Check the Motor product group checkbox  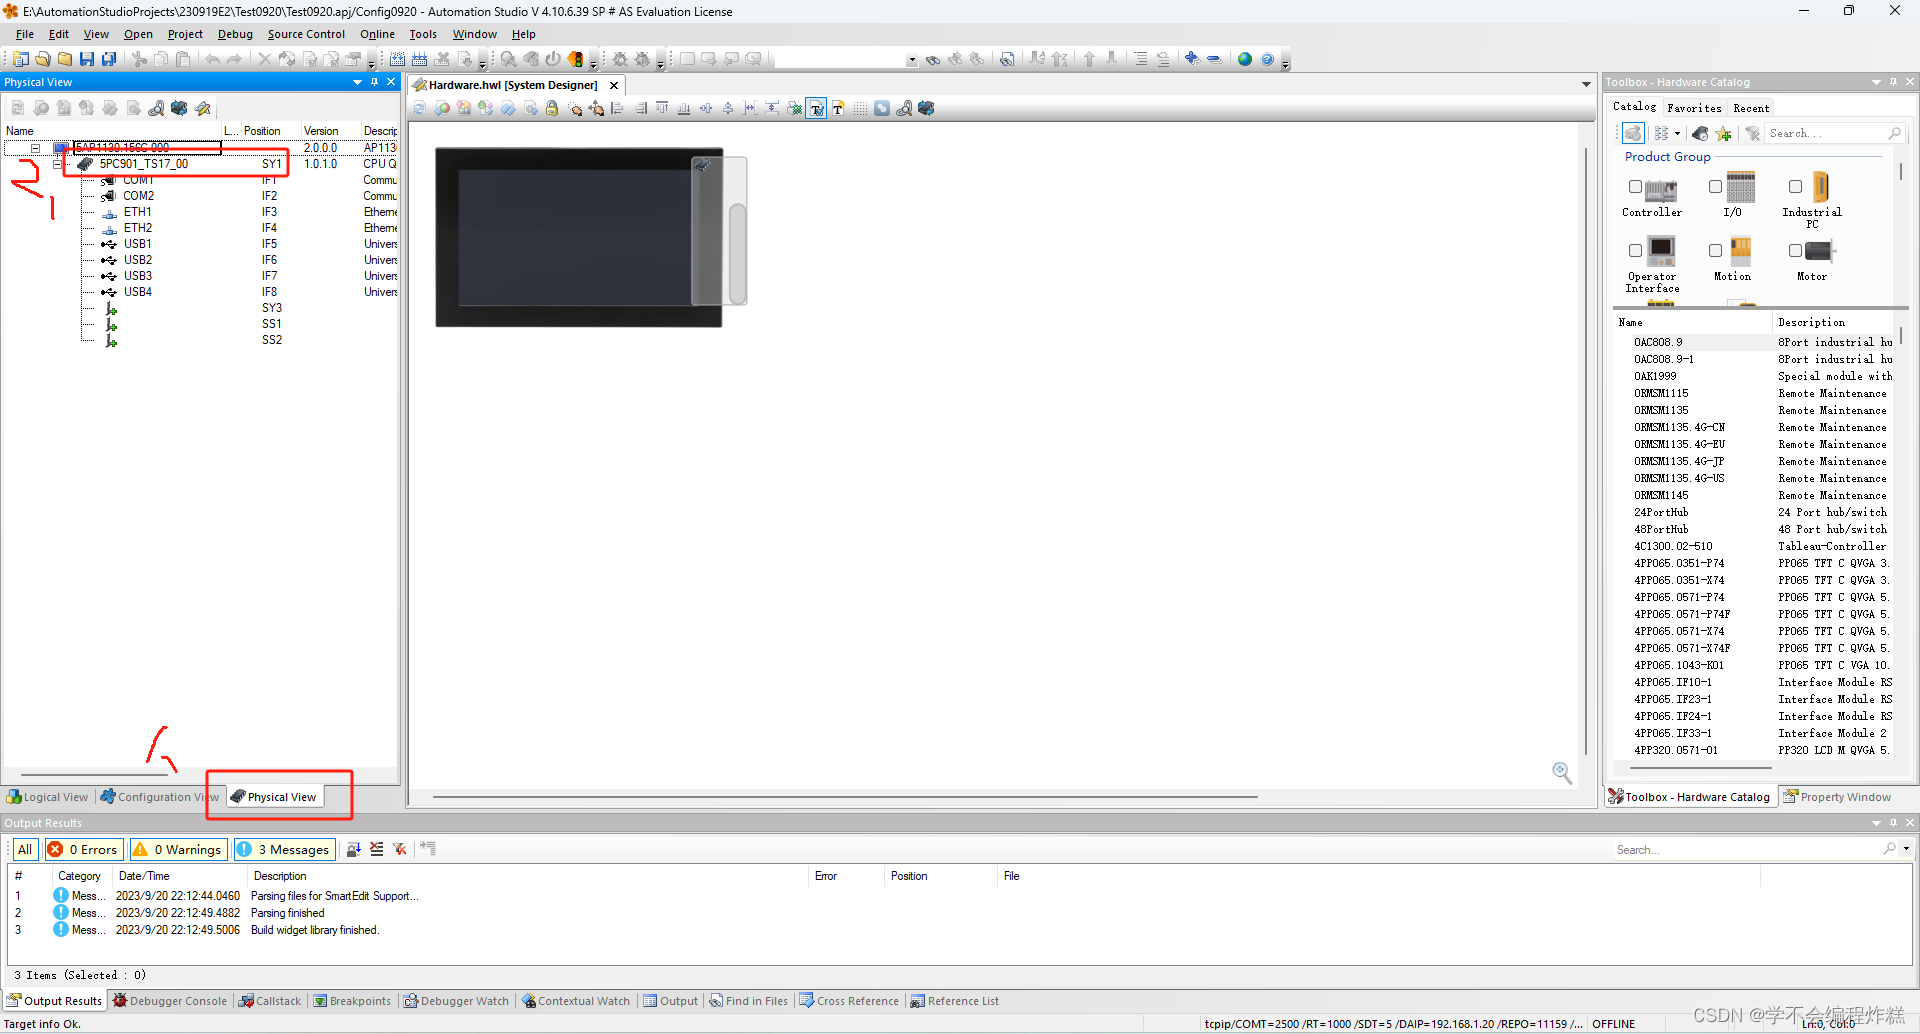[x=1795, y=251]
